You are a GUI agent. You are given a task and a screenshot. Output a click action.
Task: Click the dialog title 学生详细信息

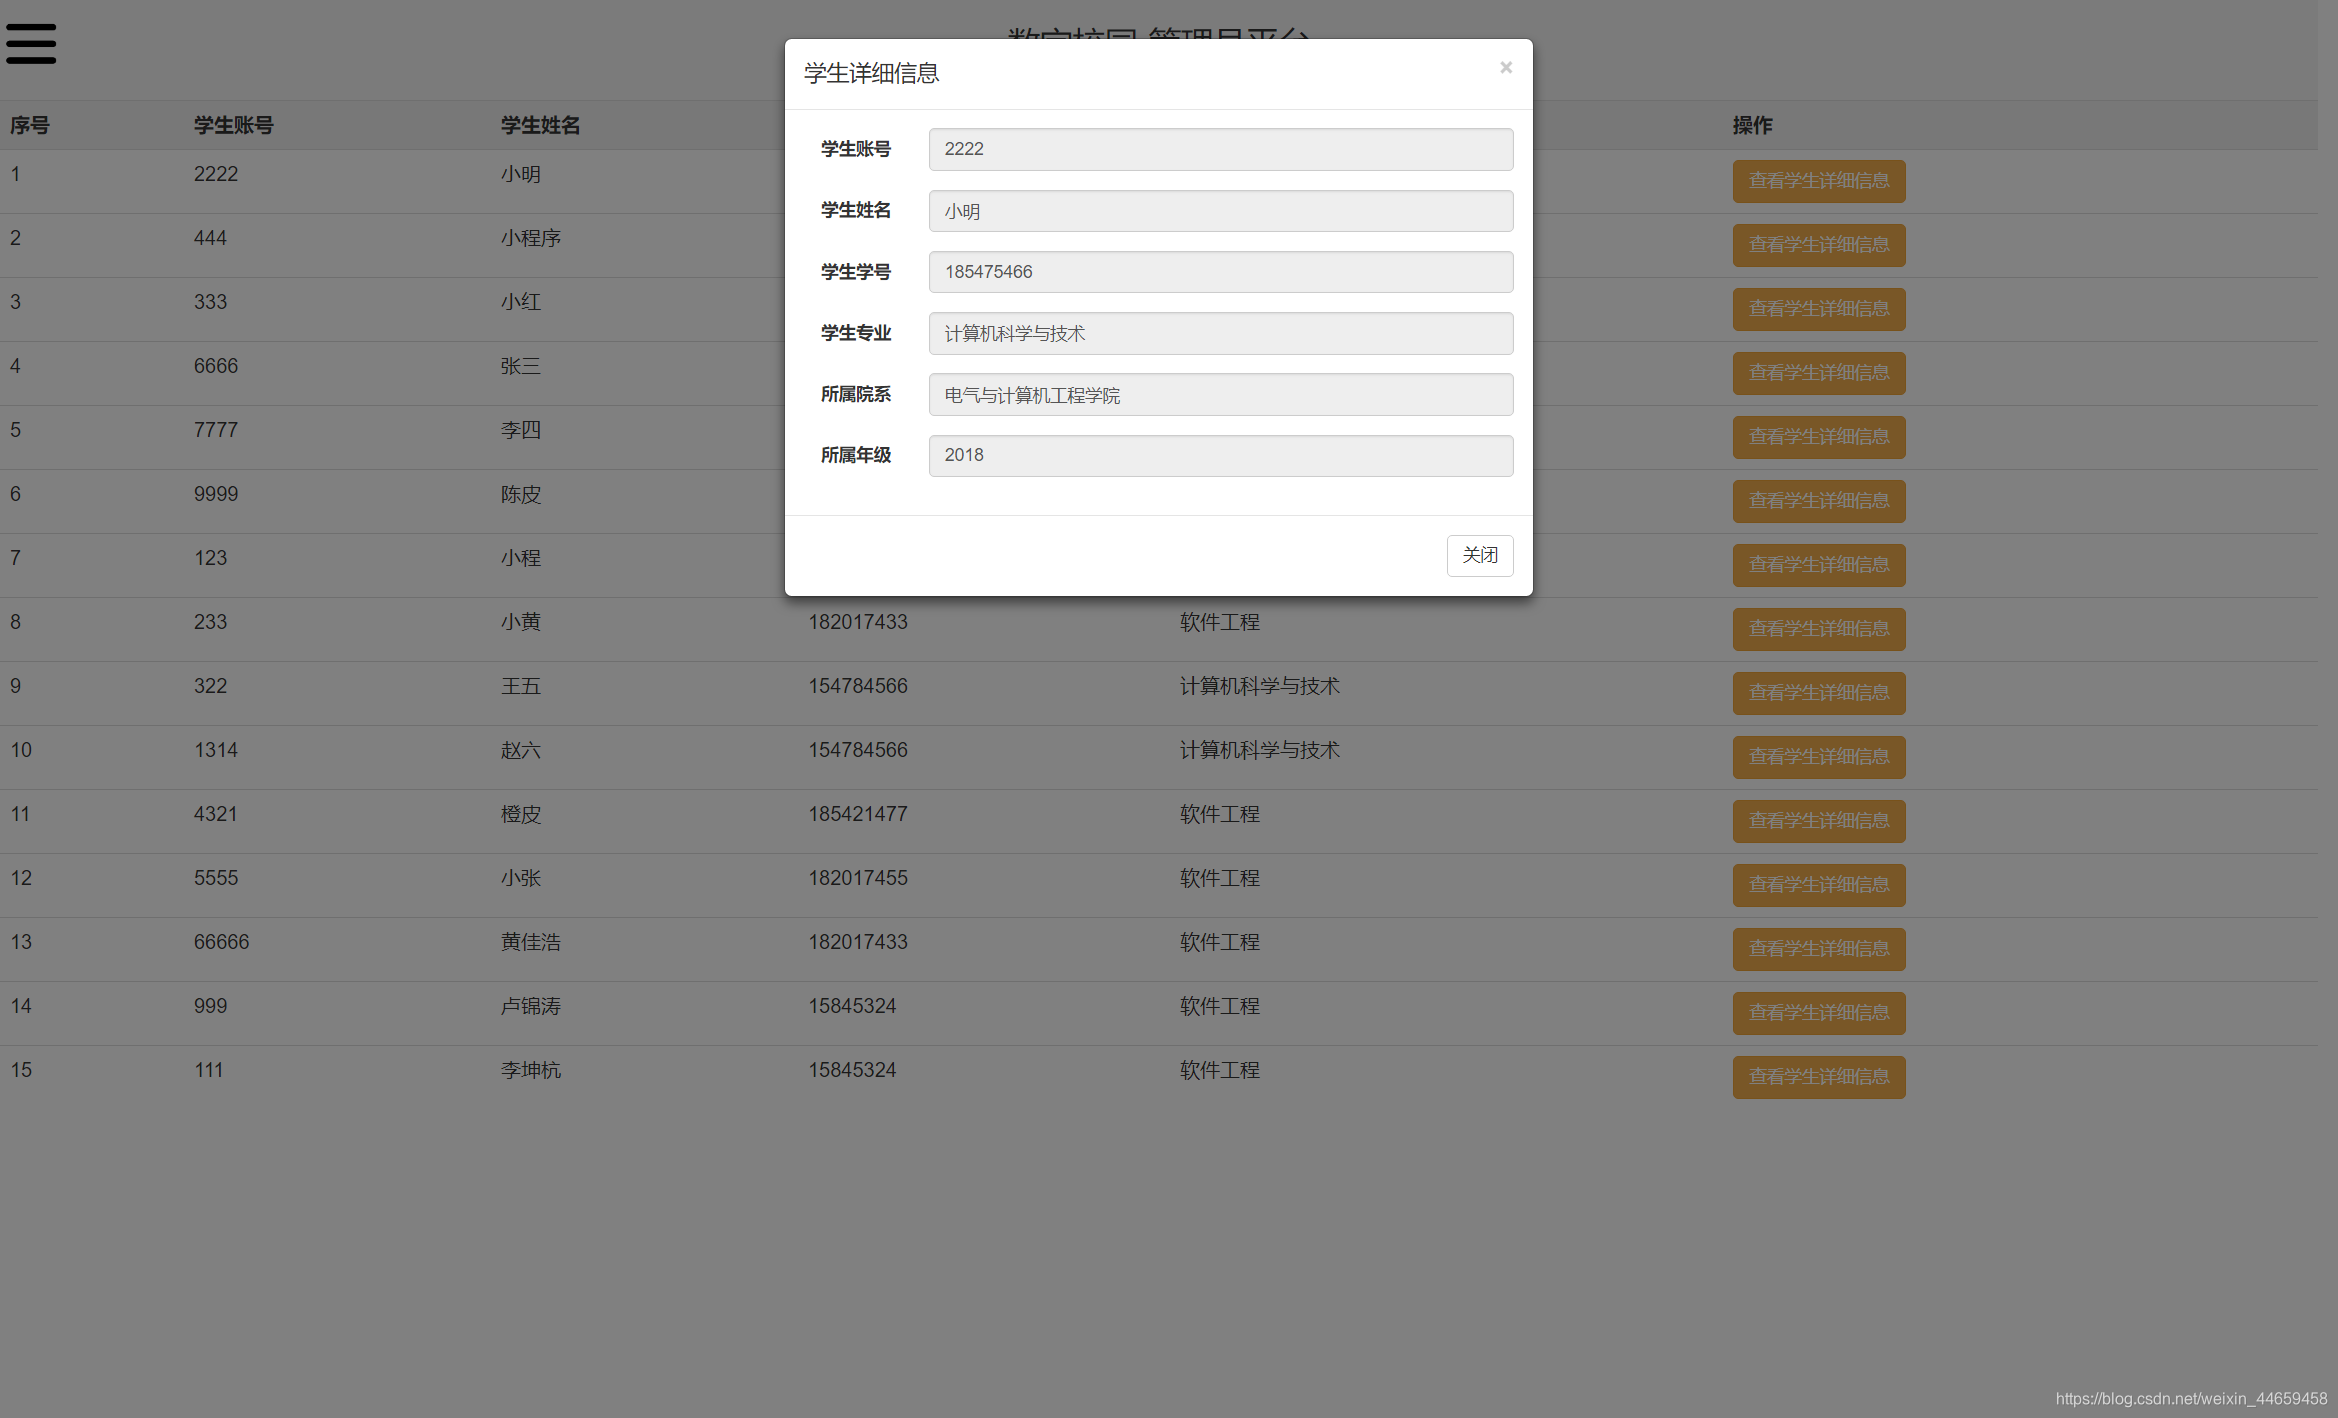[872, 74]
